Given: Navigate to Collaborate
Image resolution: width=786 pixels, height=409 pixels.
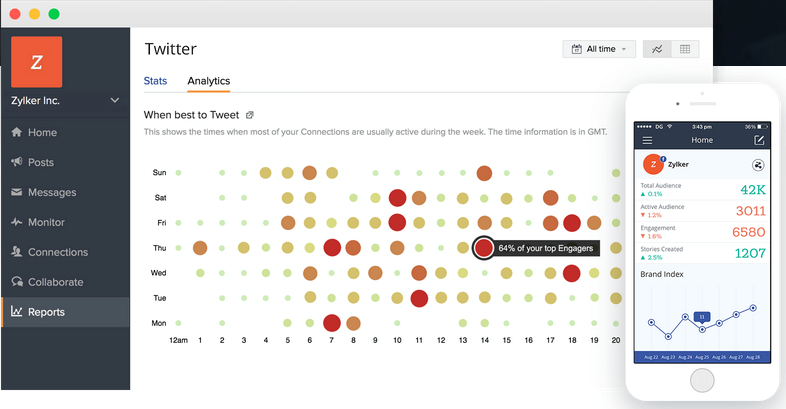Looking at the screenshot, I should 65,282.
